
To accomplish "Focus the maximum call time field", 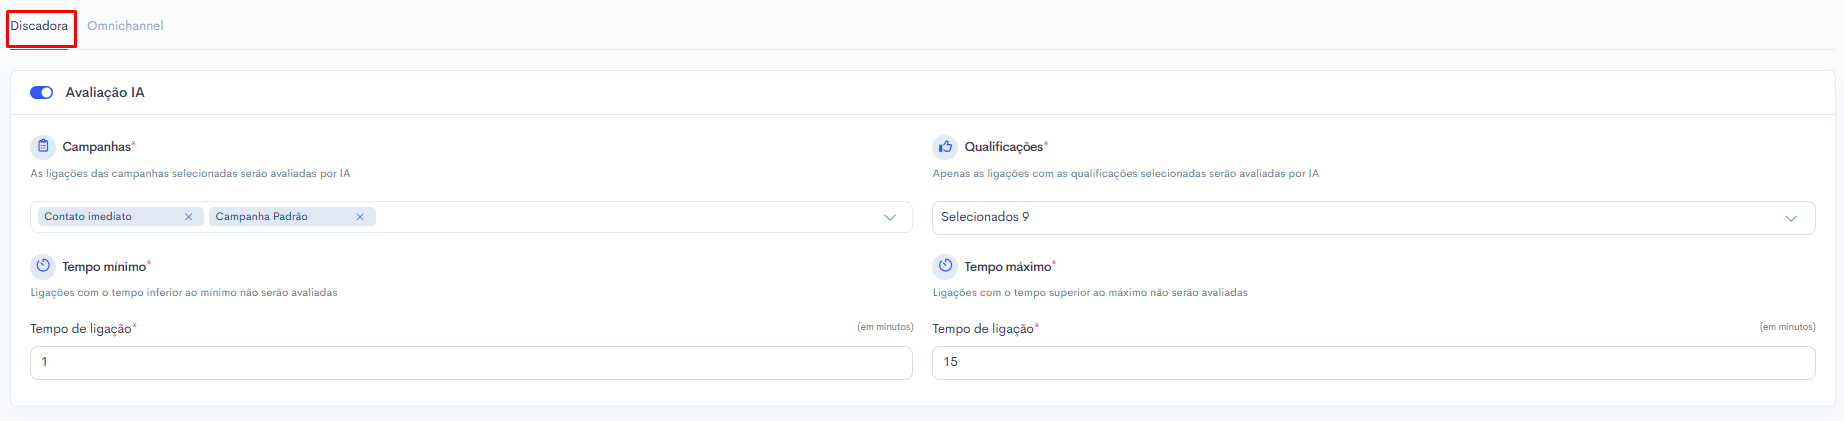I will coord(1373,362).
